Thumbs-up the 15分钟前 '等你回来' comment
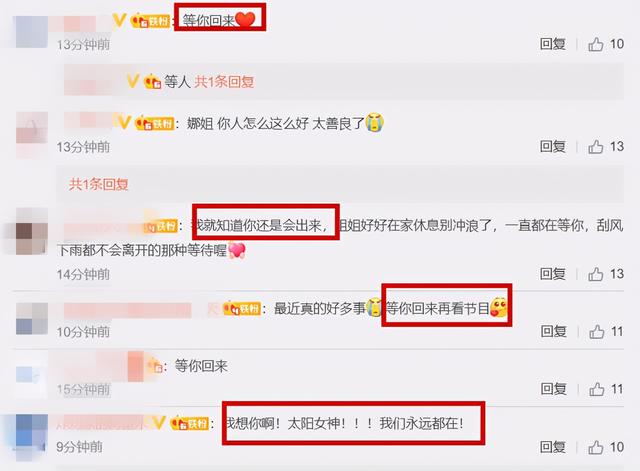 597,389
